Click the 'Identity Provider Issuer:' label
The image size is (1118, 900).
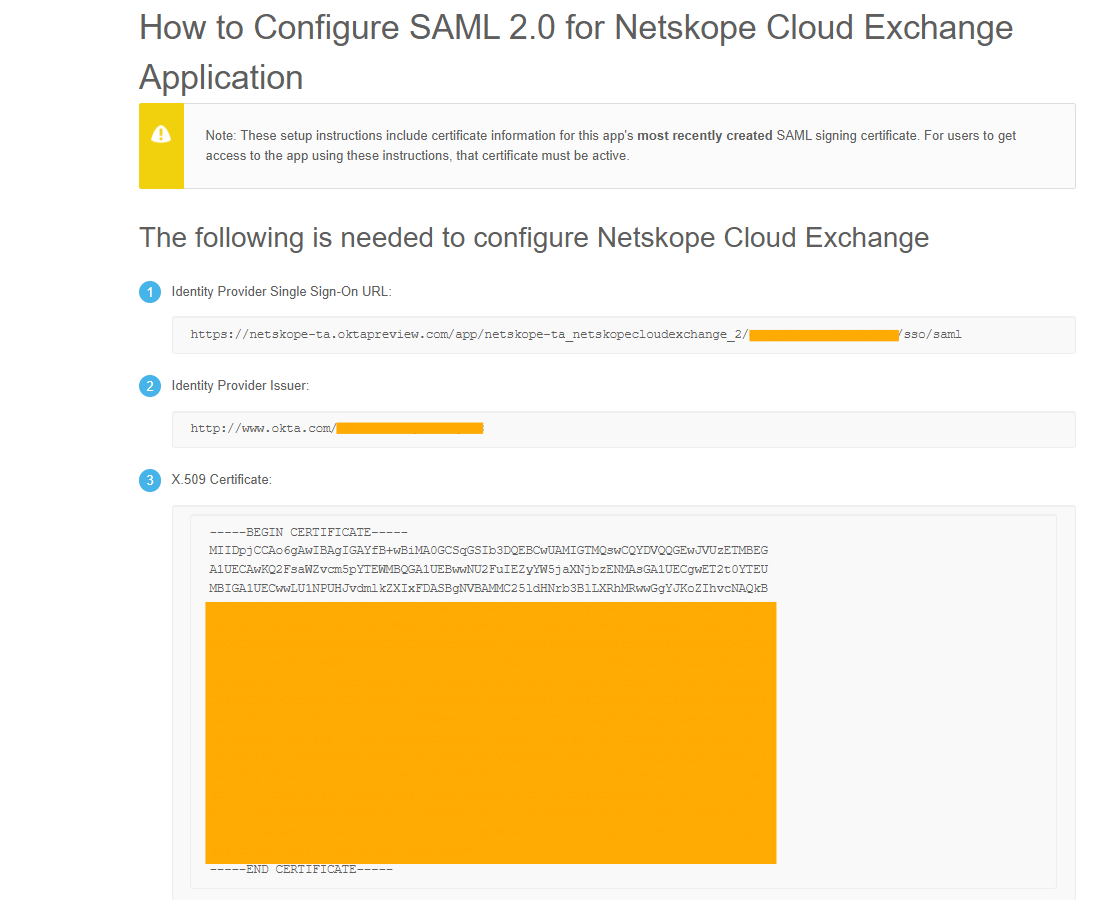click(x=240, y=385)
